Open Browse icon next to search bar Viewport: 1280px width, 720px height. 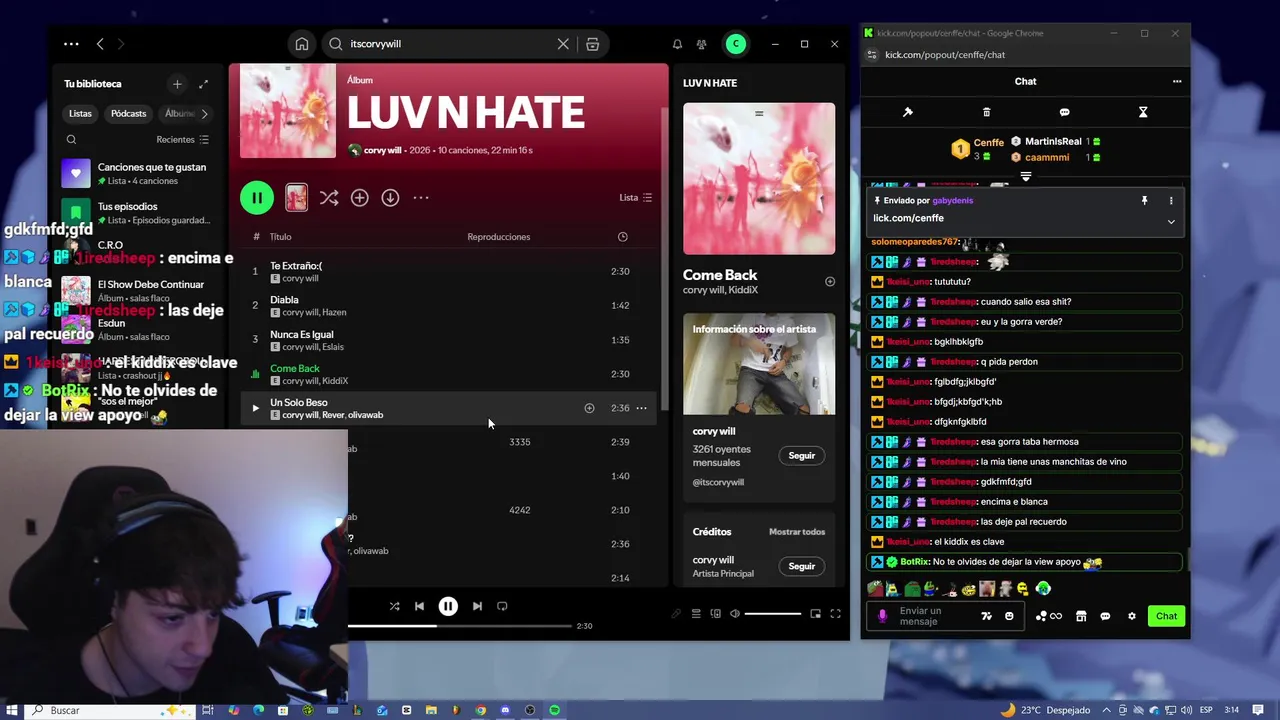click(593, 44)
